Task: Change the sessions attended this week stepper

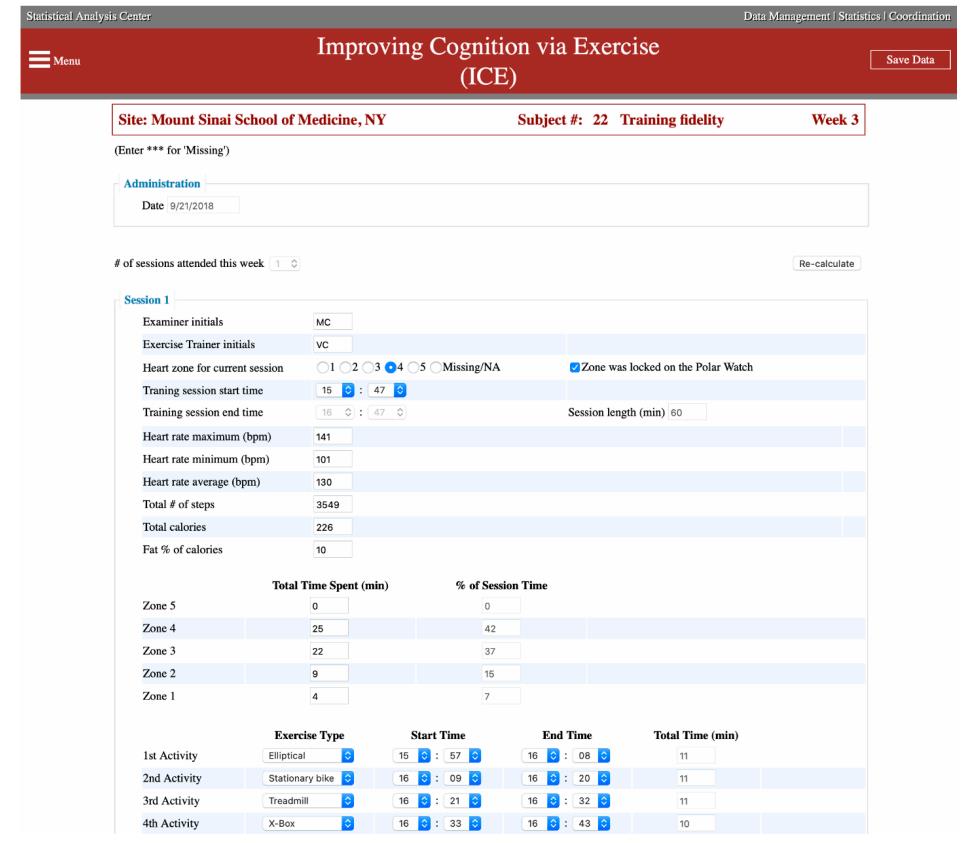Action: (286, 263)
